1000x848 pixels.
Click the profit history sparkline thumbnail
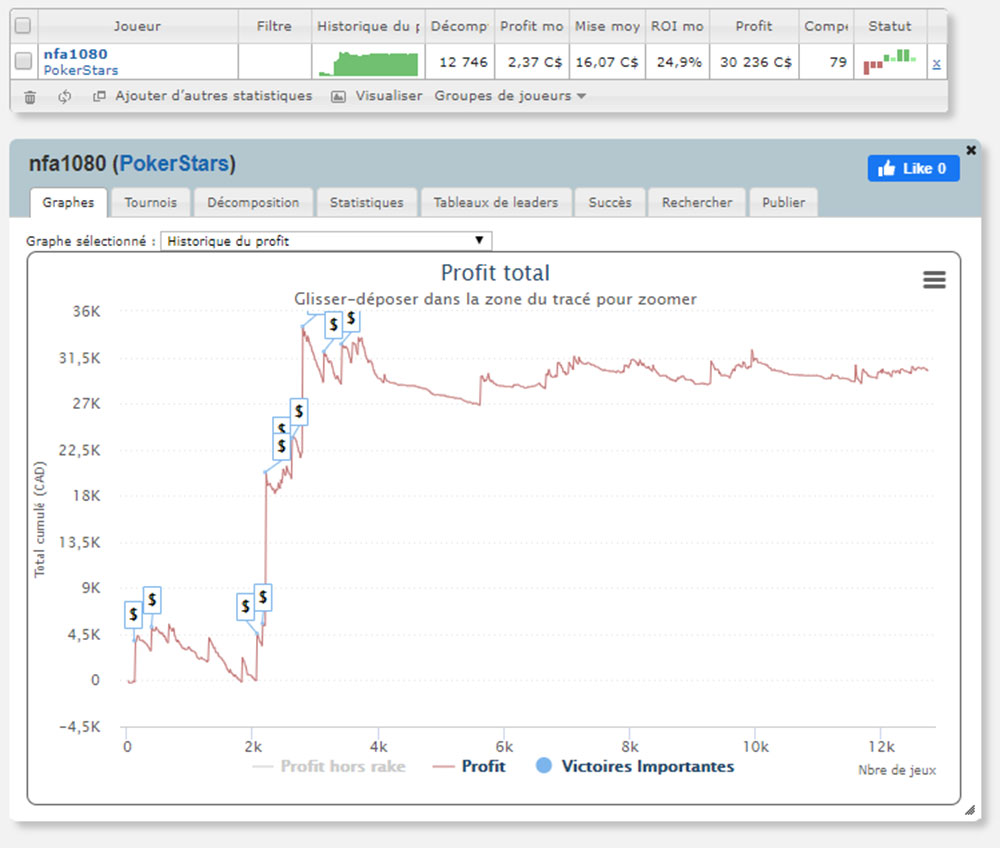[x=367, y=63]
